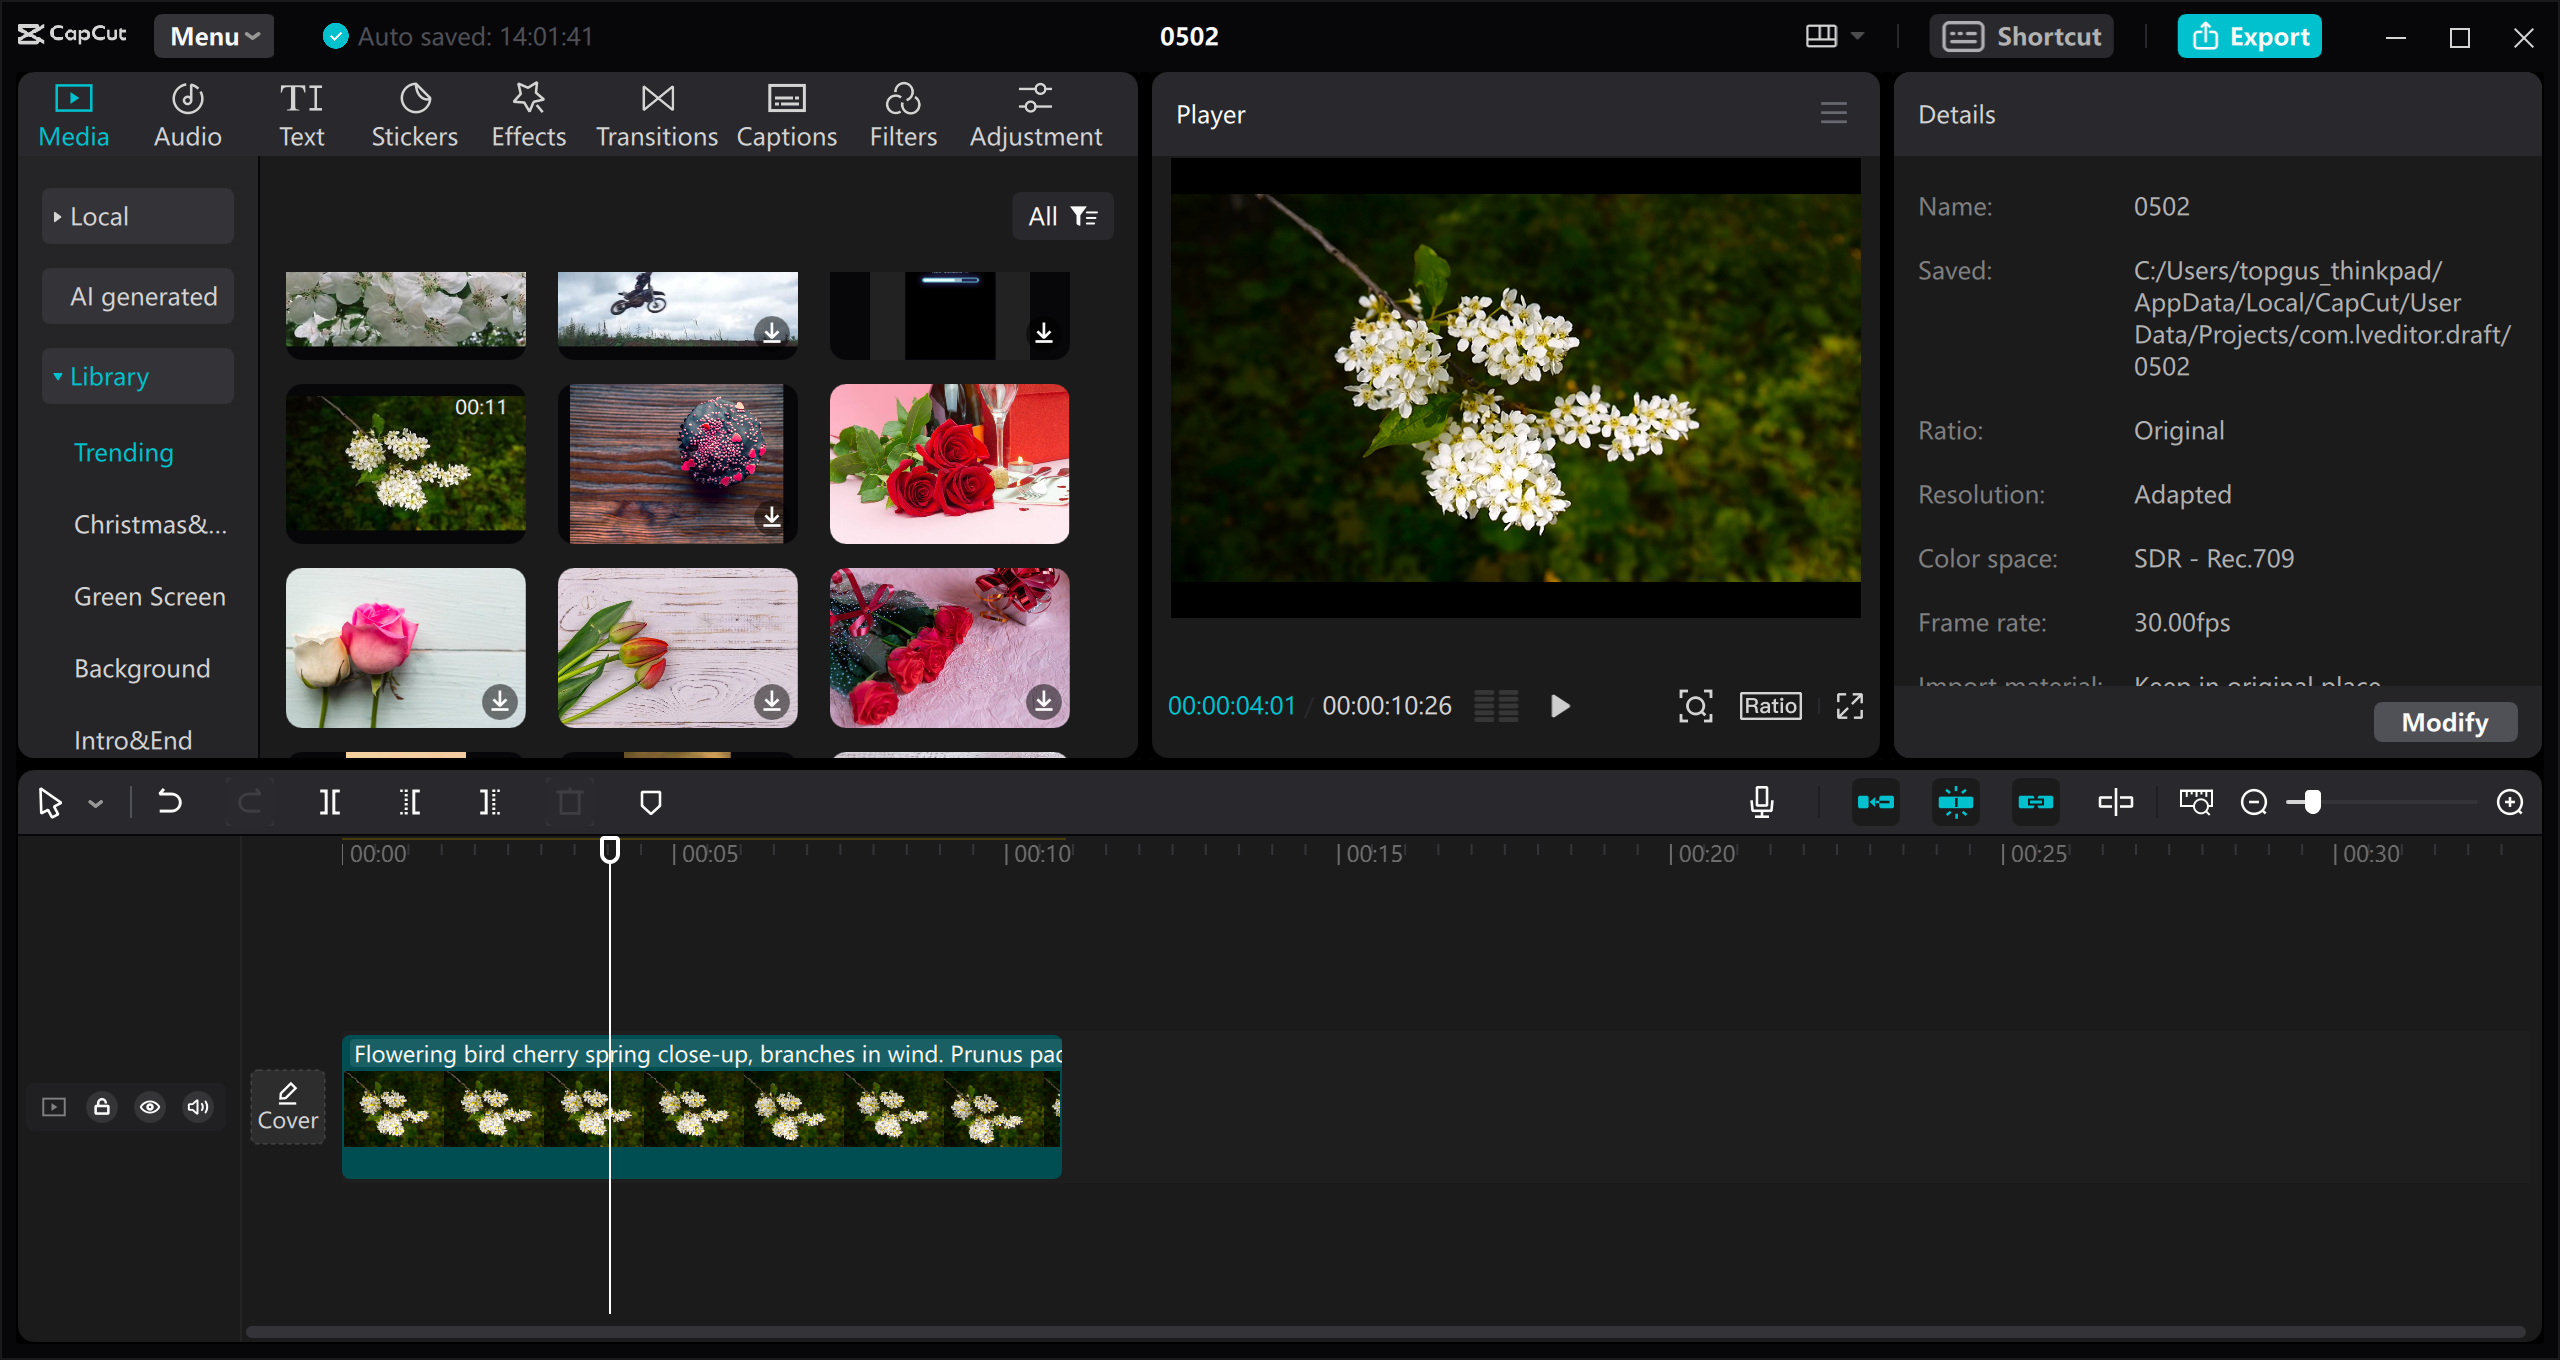The width and height of the screenshot is (2560, 1360).
Task: Click the Modify button in Details panel
Action: (x=2441, y=720)
